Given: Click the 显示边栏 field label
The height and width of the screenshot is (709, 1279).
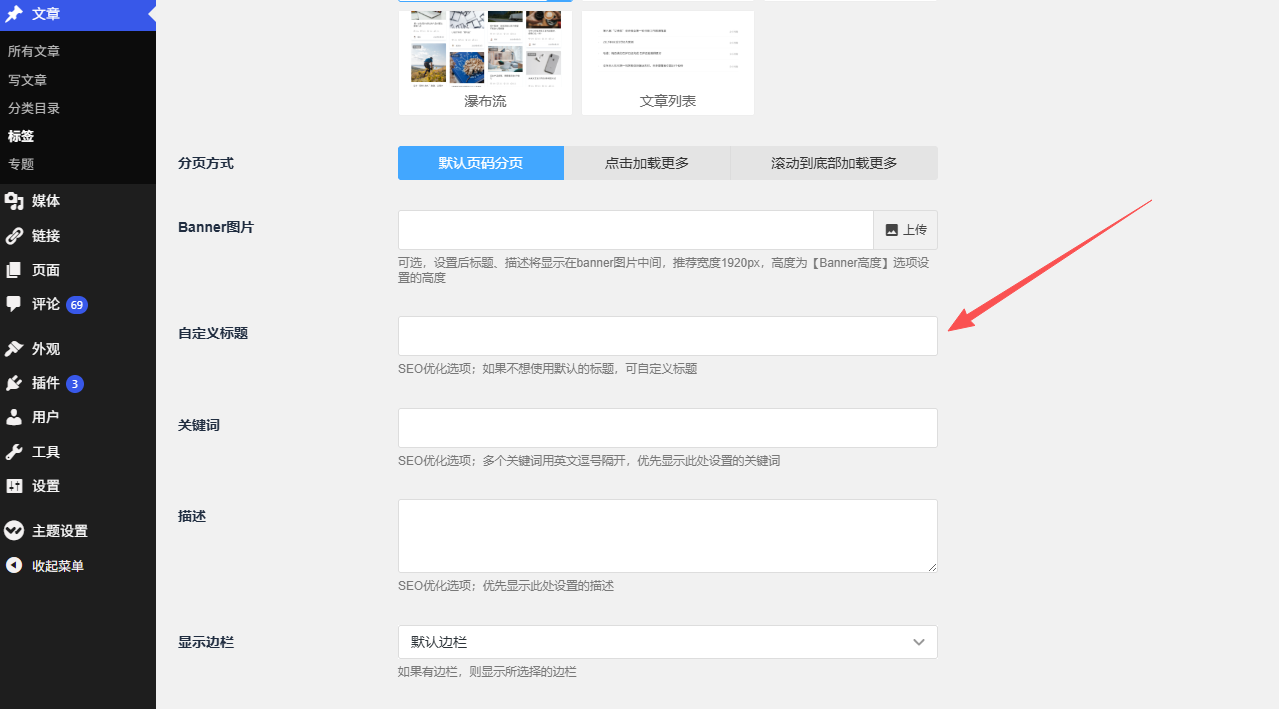Looking at the screenshot, I should [x=206, y=642].
